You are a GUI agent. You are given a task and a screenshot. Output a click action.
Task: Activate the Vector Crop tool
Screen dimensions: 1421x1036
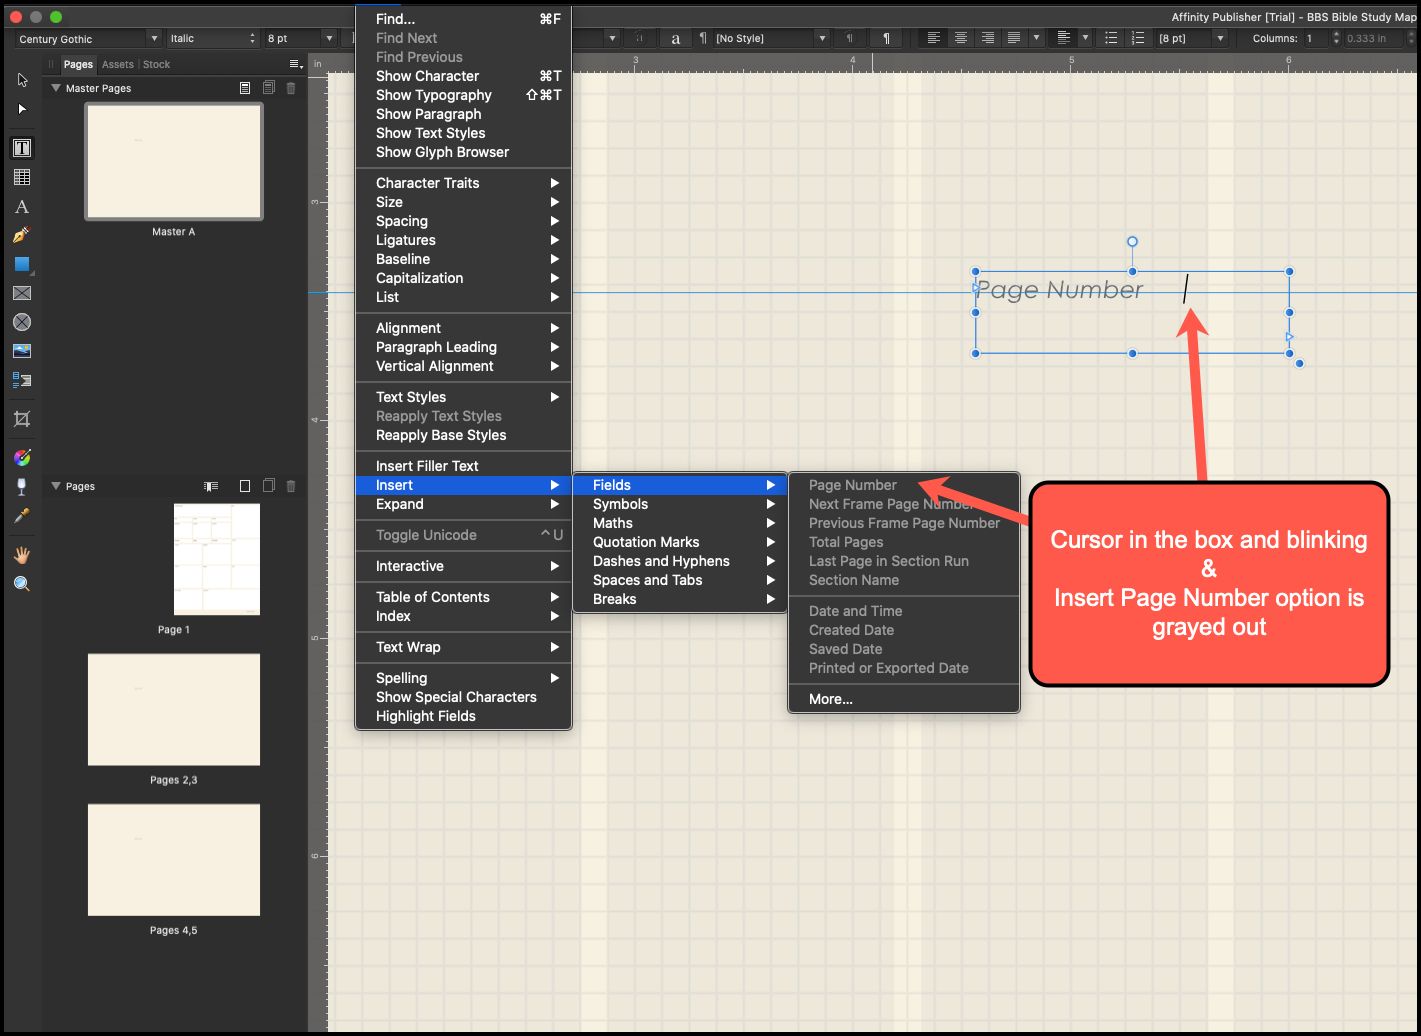[x=21, y=418]
